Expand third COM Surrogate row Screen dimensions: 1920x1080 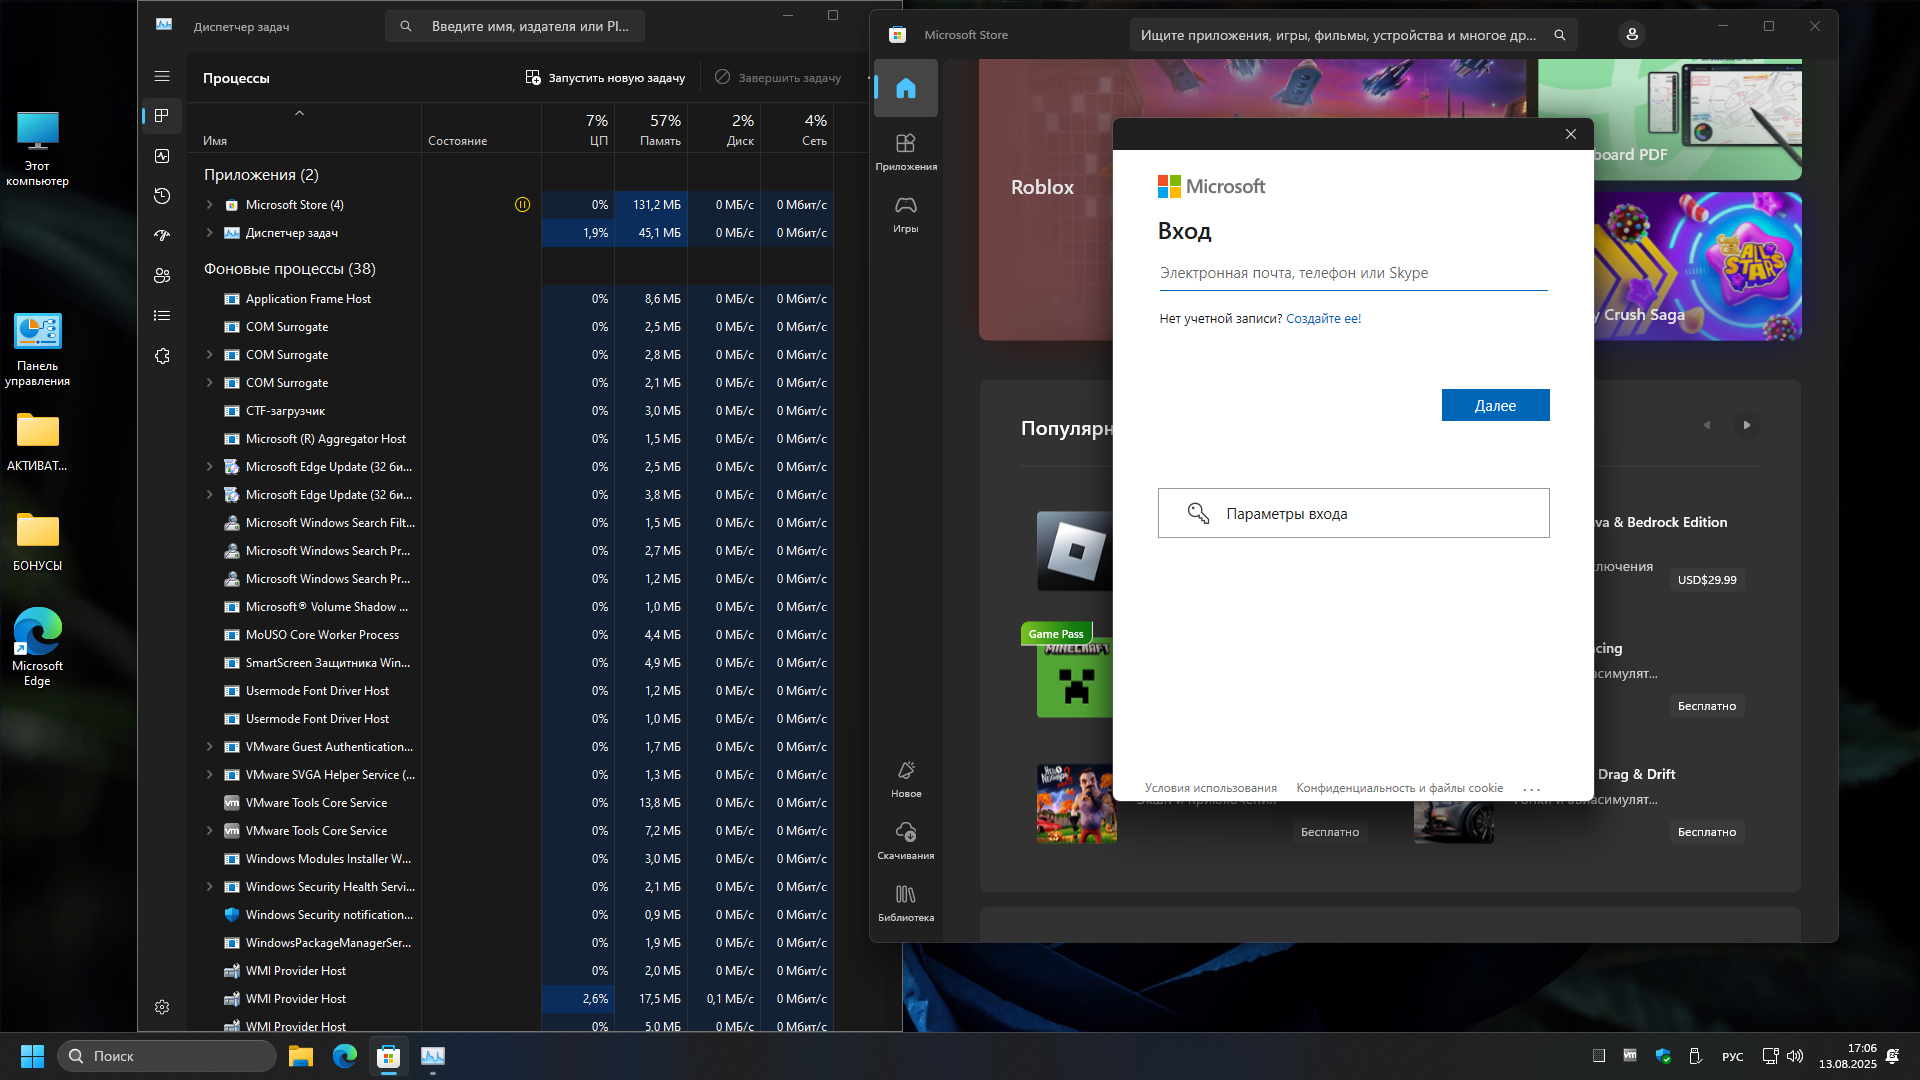(209, 383)
